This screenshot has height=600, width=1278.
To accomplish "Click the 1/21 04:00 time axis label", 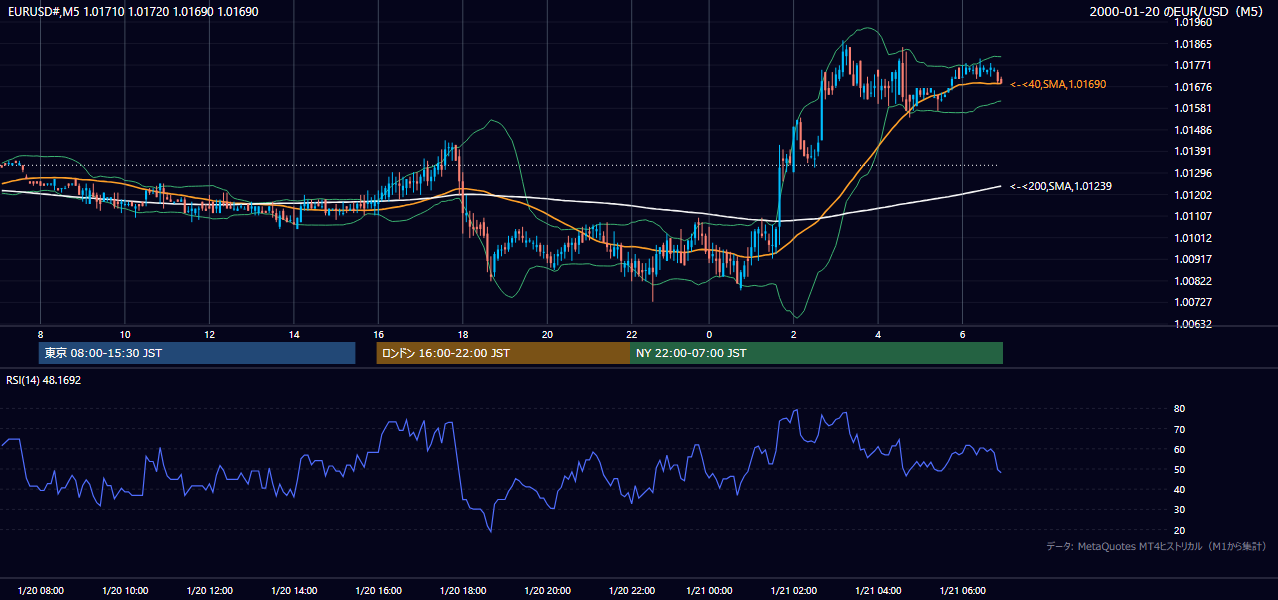I will (878, 591).
